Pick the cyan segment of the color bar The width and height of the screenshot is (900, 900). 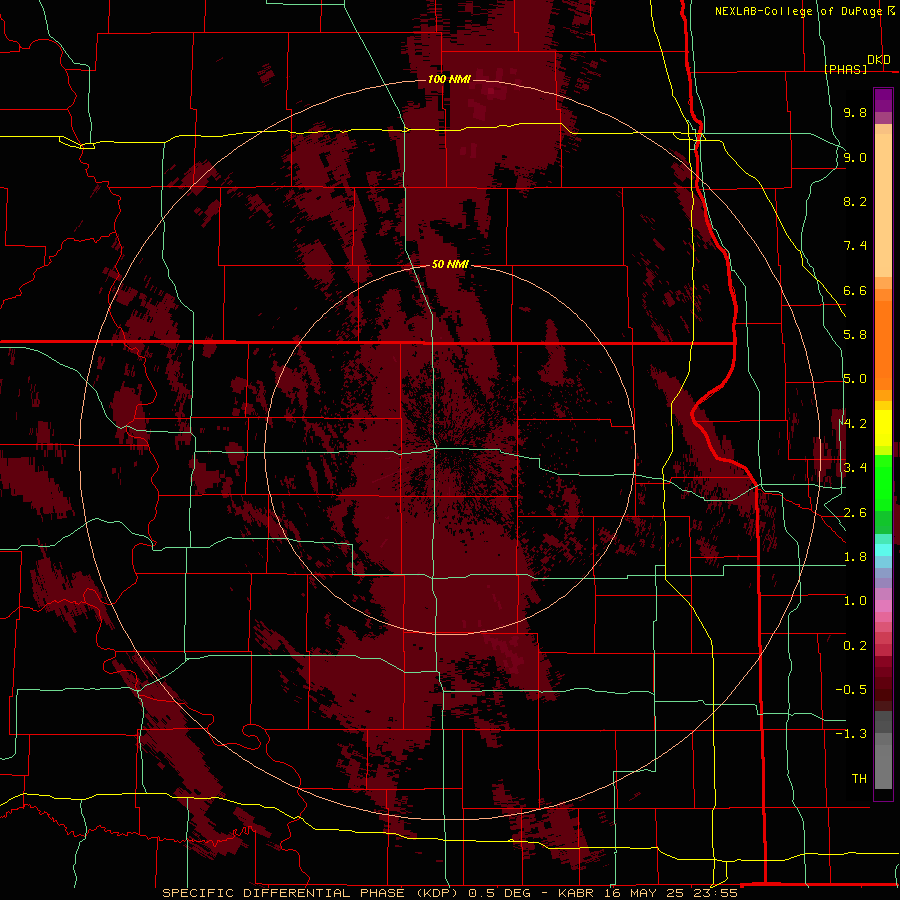pyautogui.click(x=883, y=549)
